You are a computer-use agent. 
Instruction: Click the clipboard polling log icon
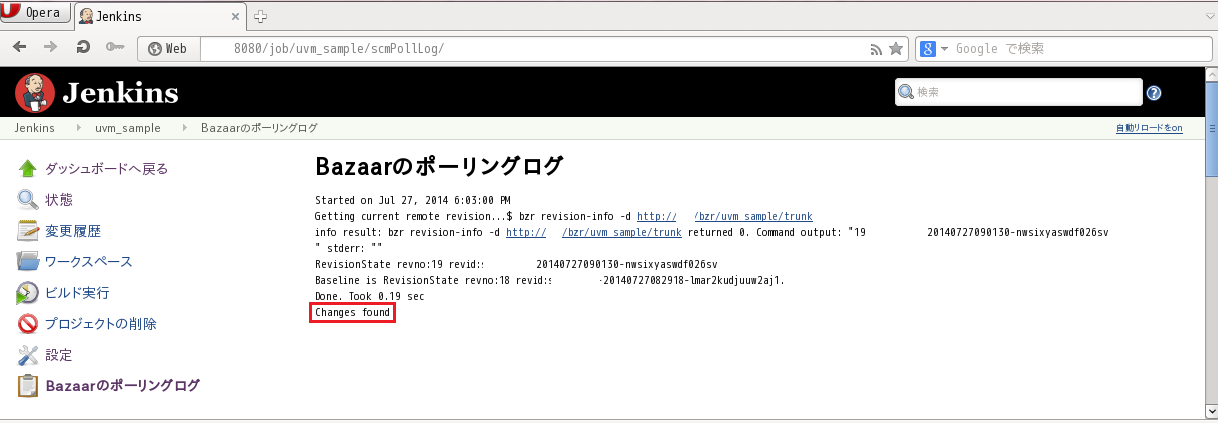click(x=28, y=386)
